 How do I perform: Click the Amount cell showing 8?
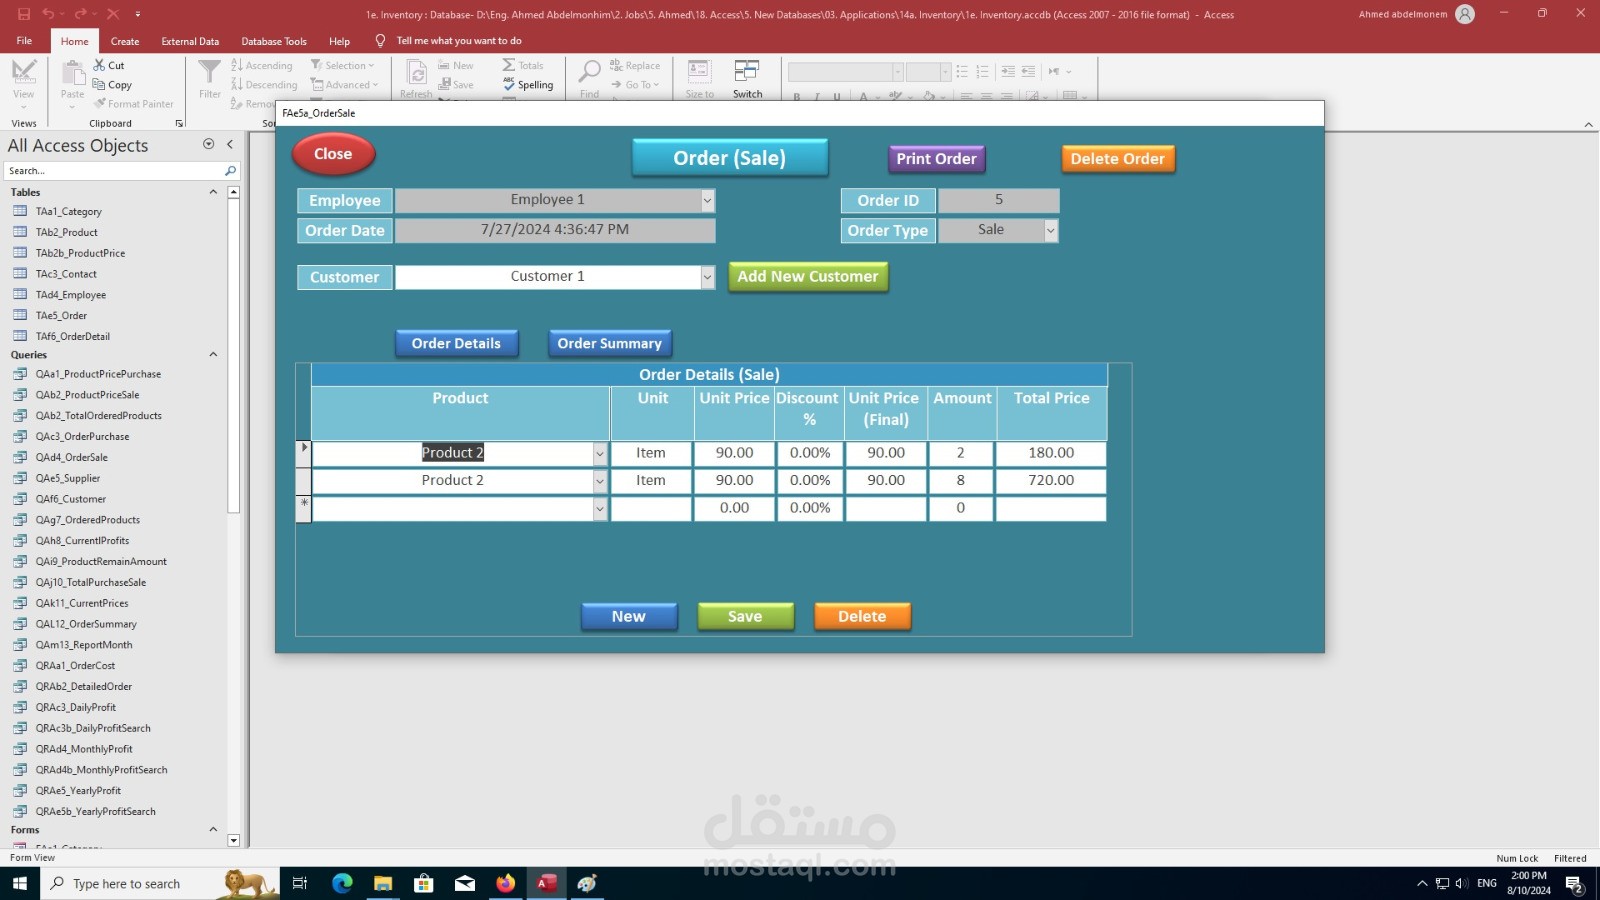tap(961, 481)
